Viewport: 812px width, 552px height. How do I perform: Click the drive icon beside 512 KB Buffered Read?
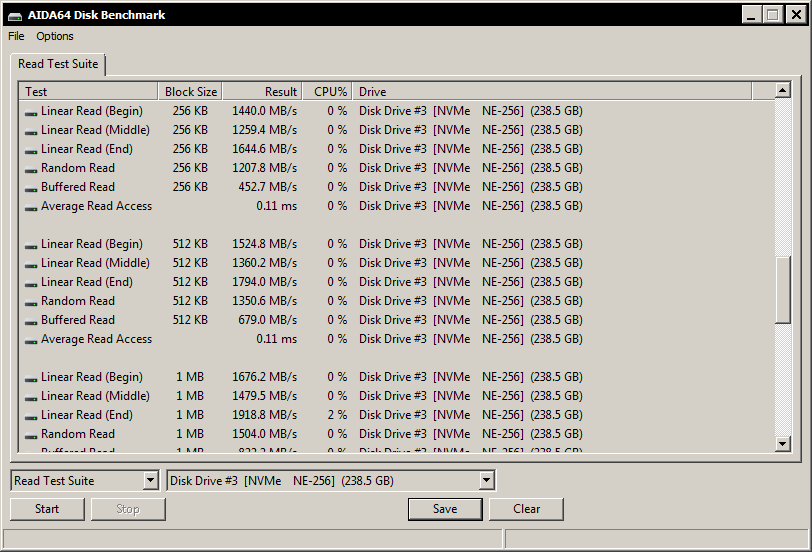31,321
